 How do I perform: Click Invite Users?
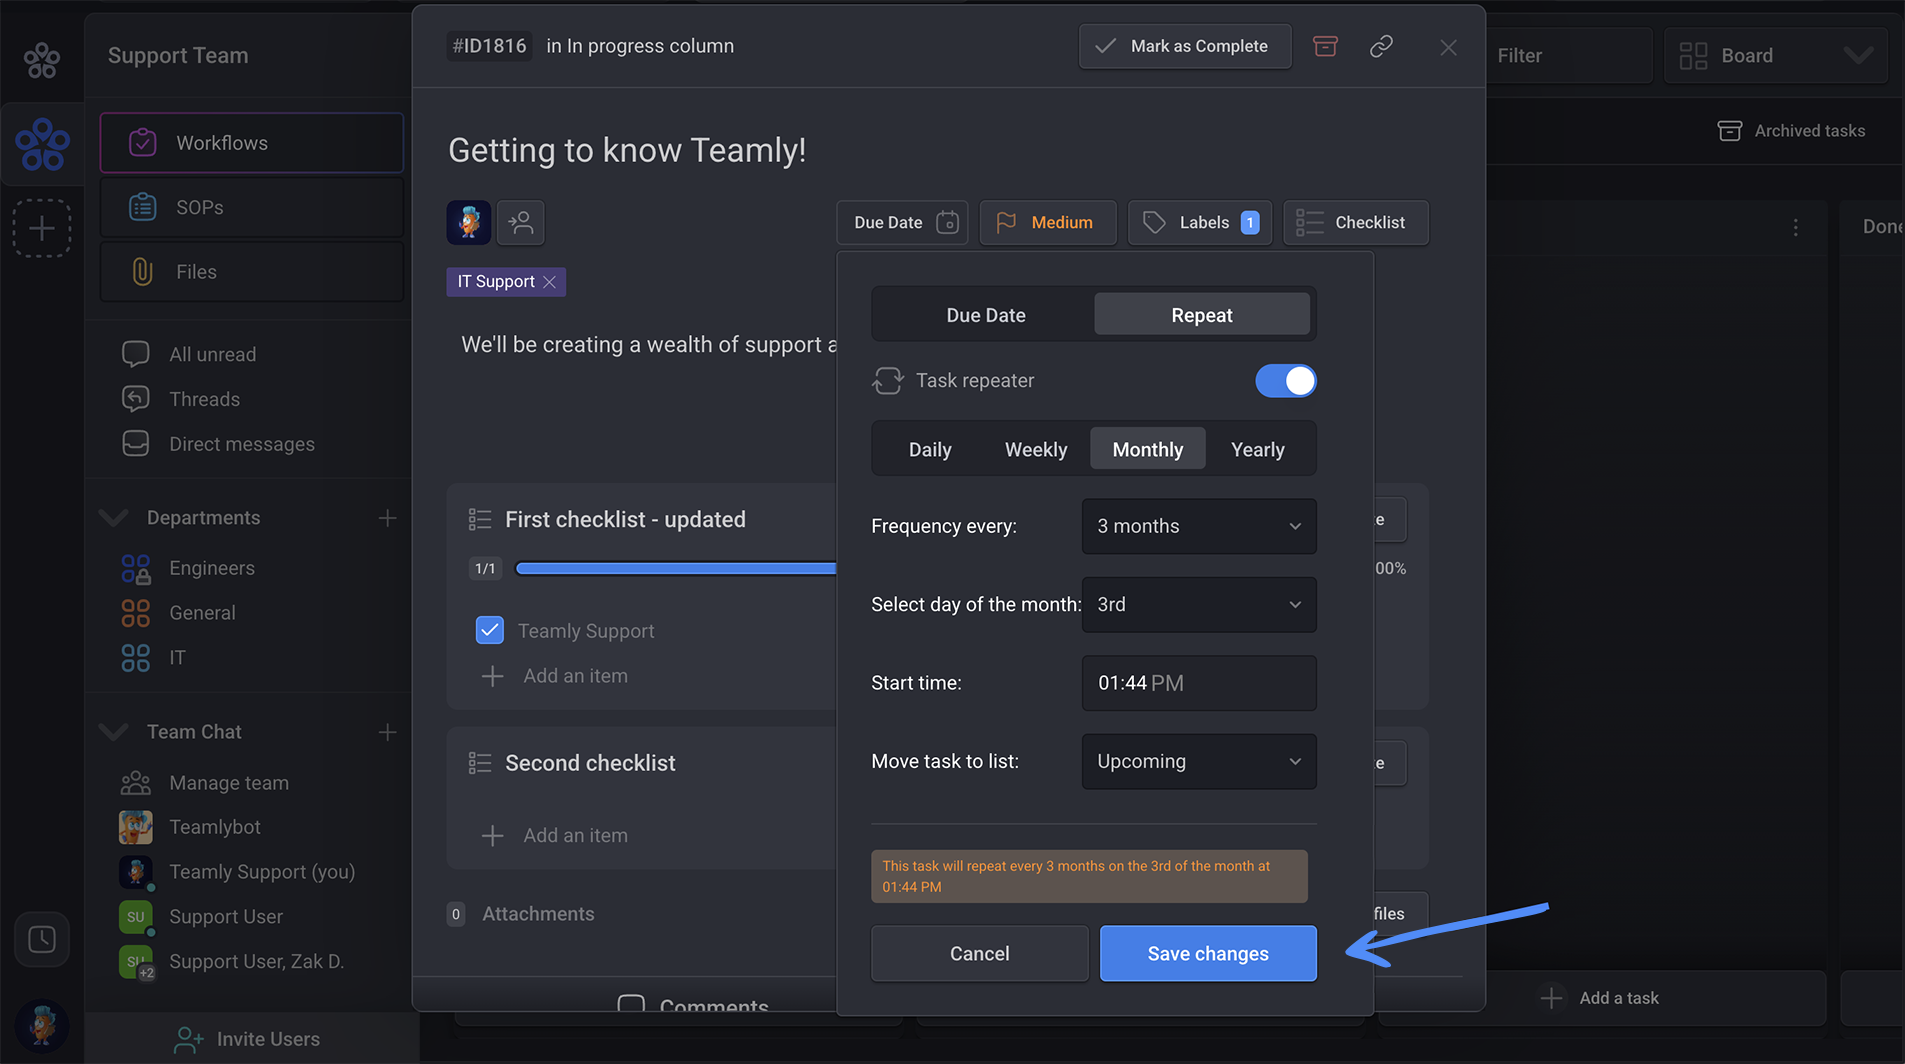(248, 1039)
